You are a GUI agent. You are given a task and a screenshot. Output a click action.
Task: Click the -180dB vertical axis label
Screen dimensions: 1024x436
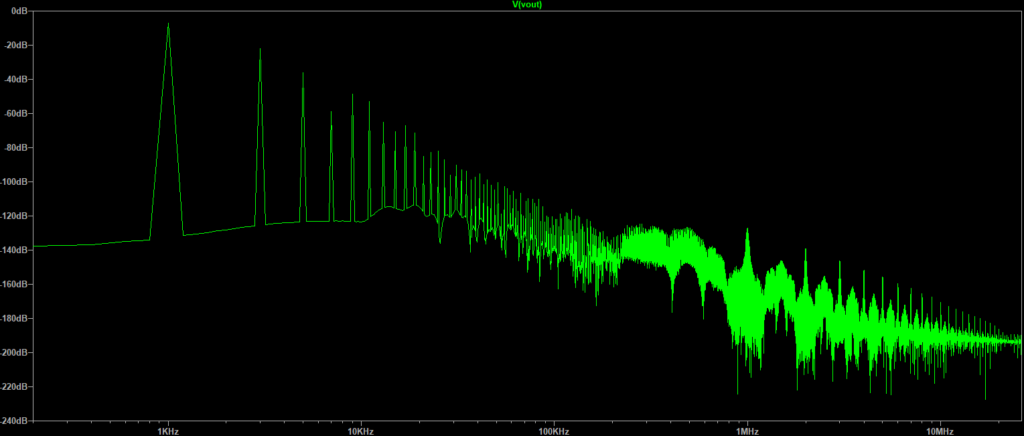tap(15, 318)
